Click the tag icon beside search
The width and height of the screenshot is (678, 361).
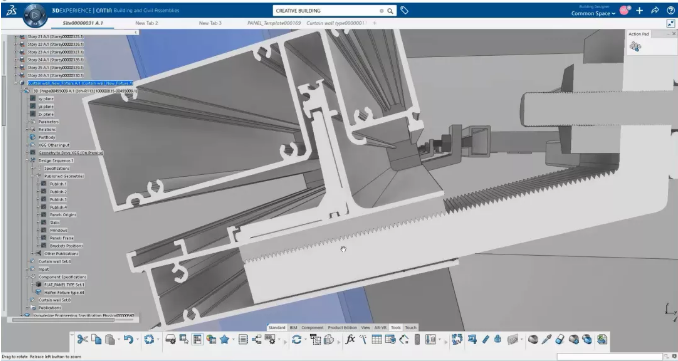click(x=404, y=10)
